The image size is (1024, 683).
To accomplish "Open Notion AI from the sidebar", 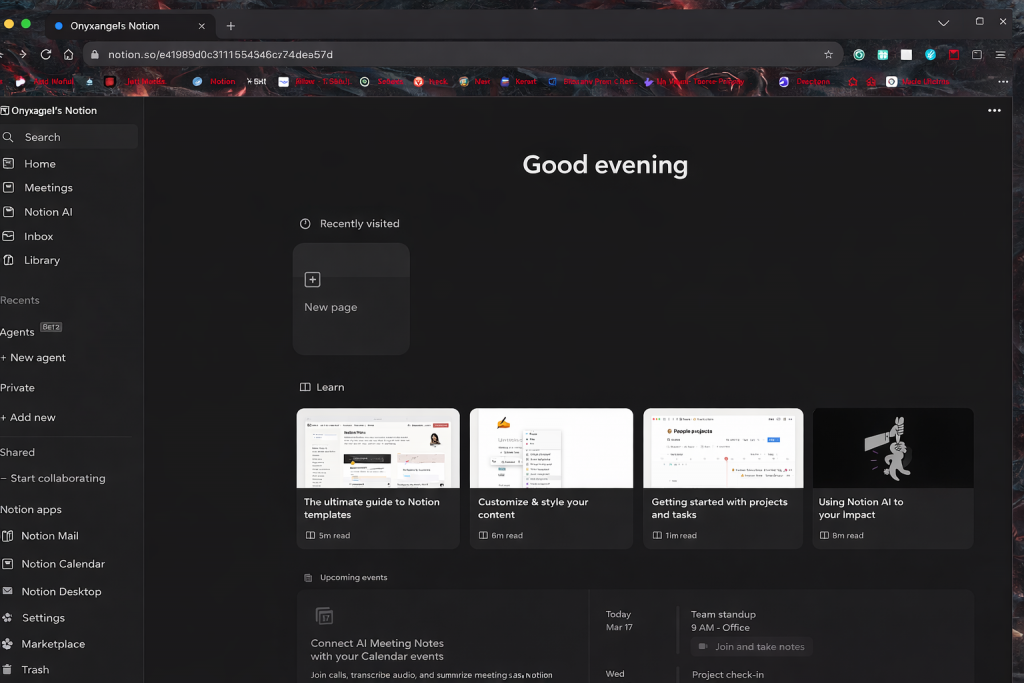I will coord(48,212).
